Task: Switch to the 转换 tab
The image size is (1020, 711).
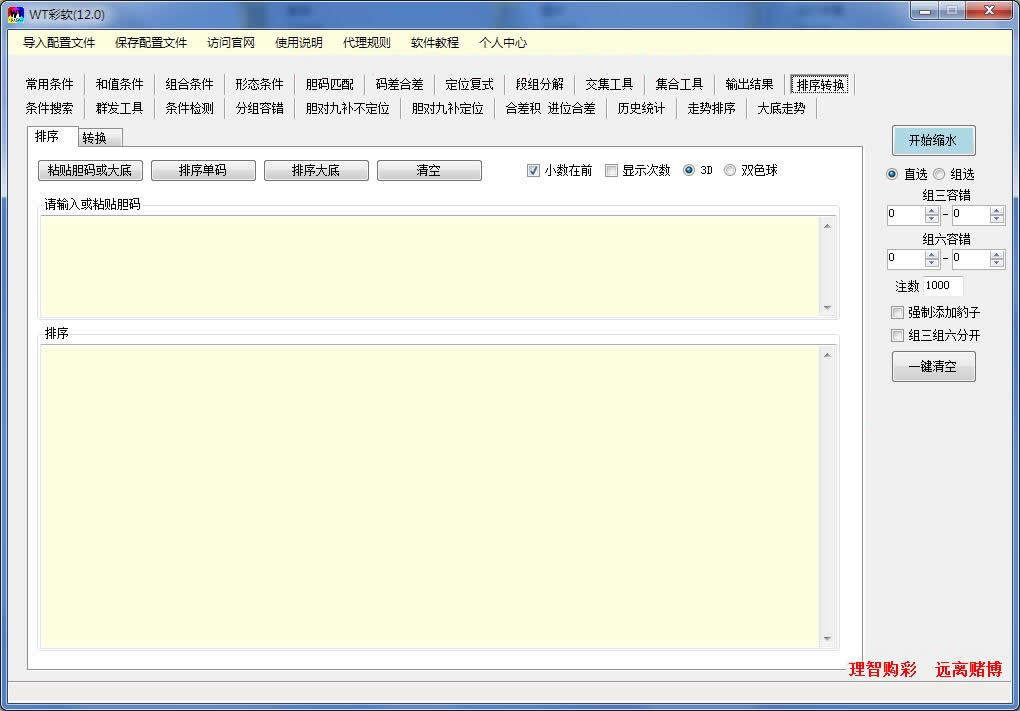Action: pos(98,138)
